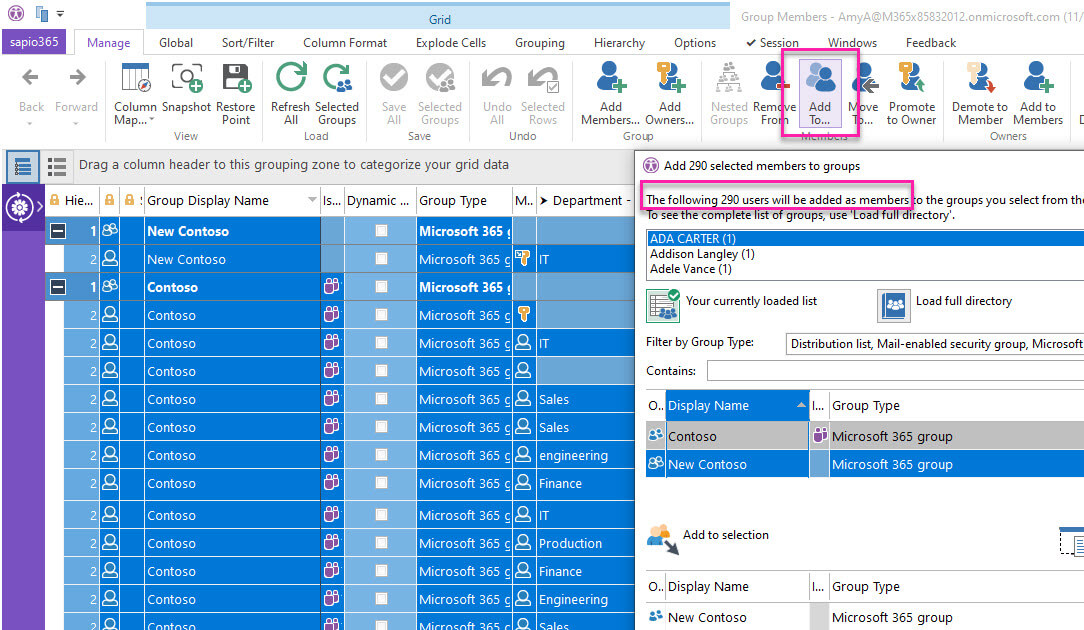Viewport: 1084px width, 630px height.
Task: Select New Contoso in the upper groups list
Action: point(865,465)
